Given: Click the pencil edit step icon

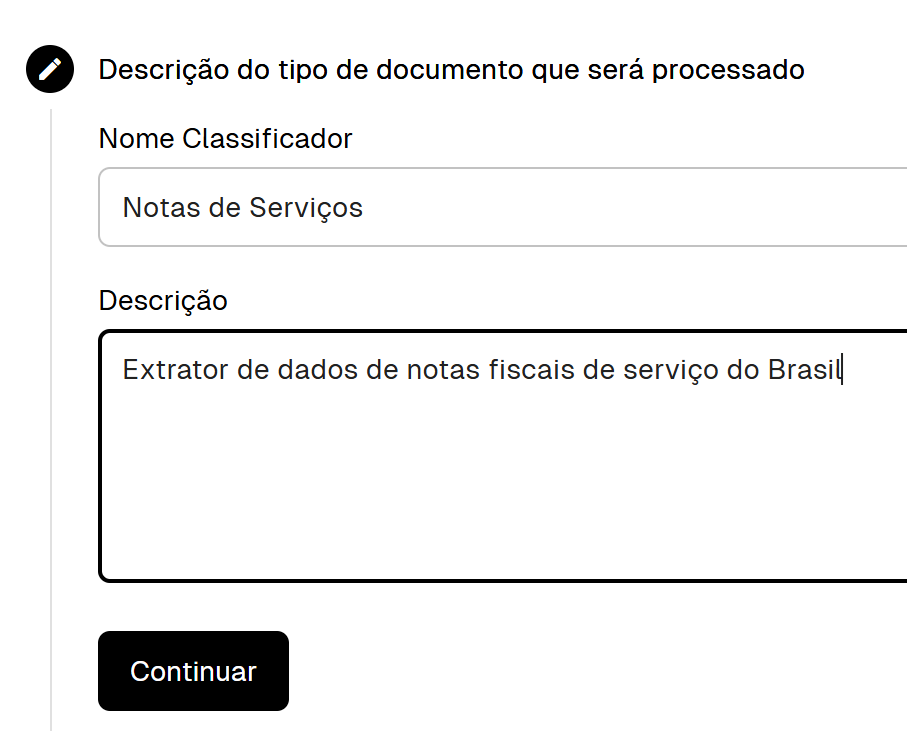Looking at the screenshot, I should (50, 69).
